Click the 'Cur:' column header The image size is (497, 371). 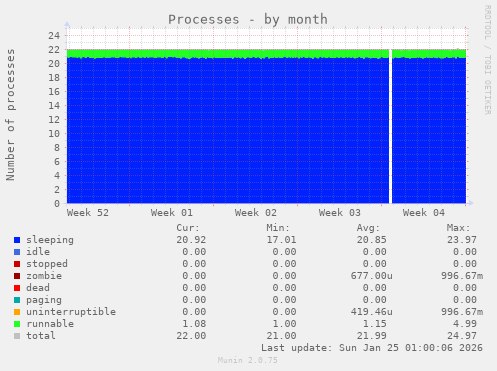coord(188,228)
